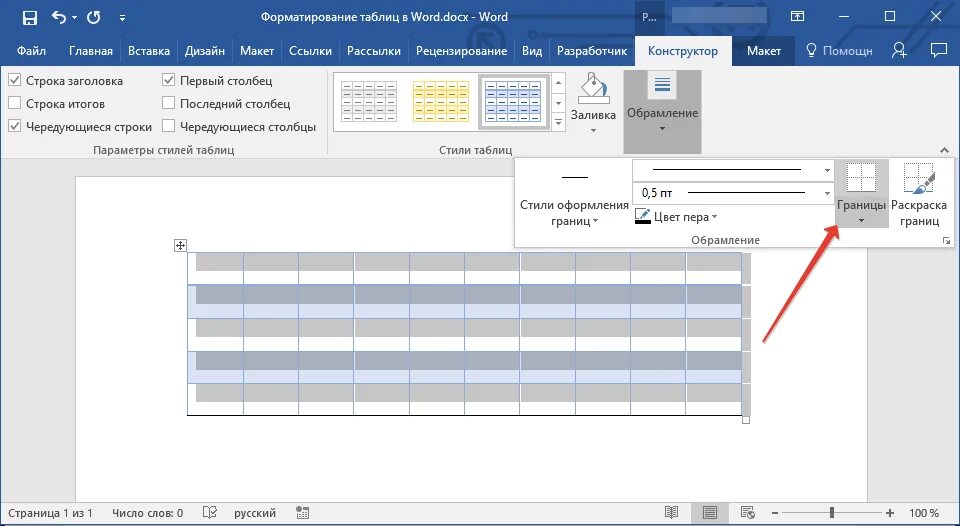Open the comments speech bubble icon
Image resolution: width=960 pixels, height=526 pixels.
click(939, 50)
